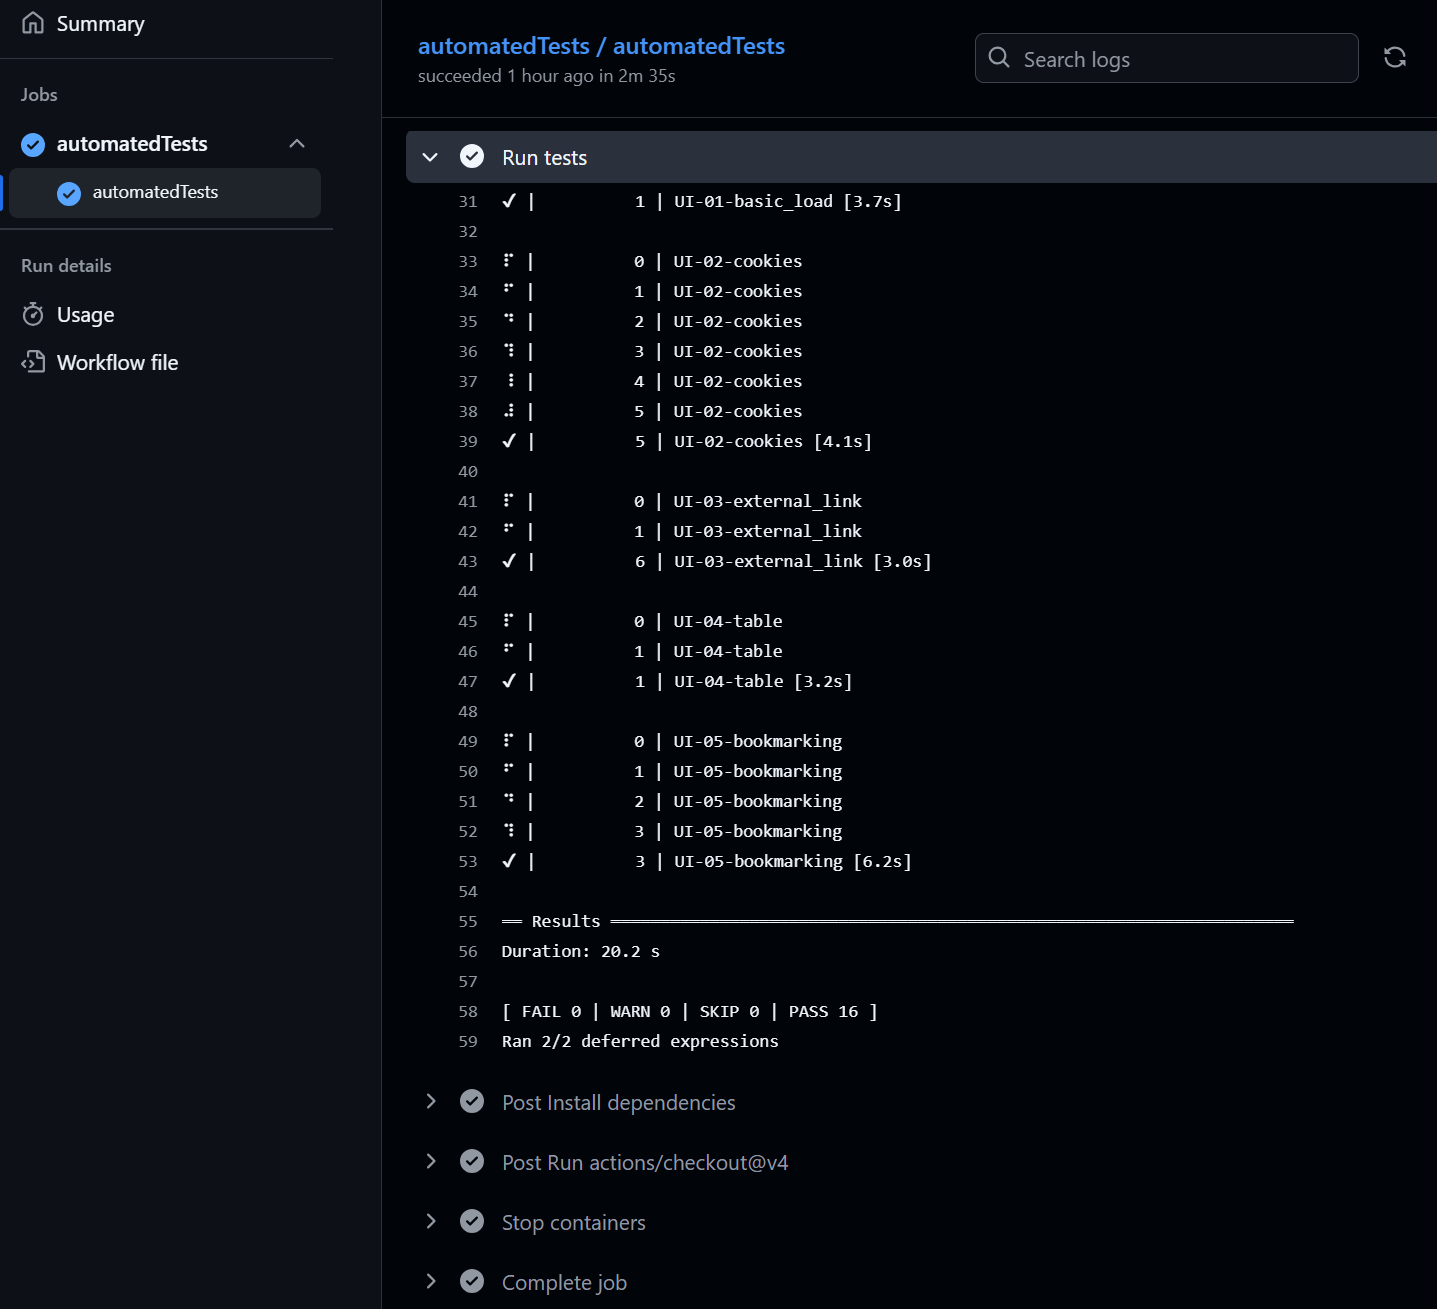Image resolution: width=1437 pixels, height=1309 pixels.
Task: Click log line number 58
Action: tap(468, 1011)
